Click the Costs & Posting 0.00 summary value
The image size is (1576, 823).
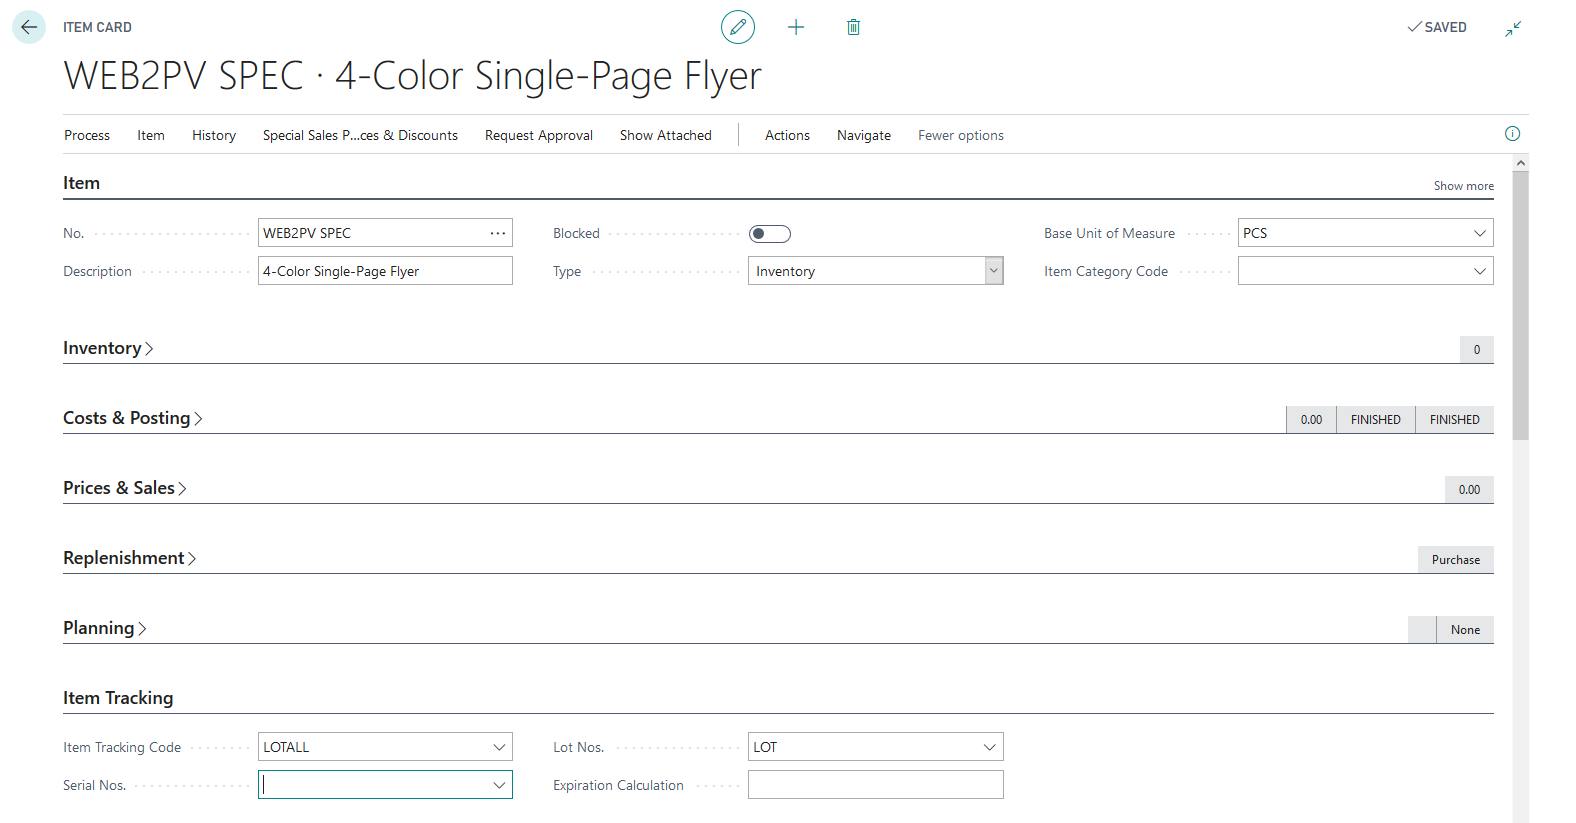point(1311,420)
